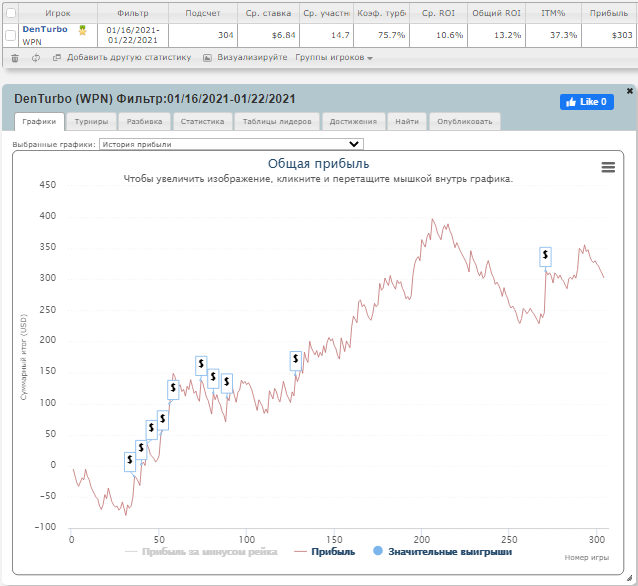Click the add statistics window icon
638x586 pixels.
coord(57,58)
